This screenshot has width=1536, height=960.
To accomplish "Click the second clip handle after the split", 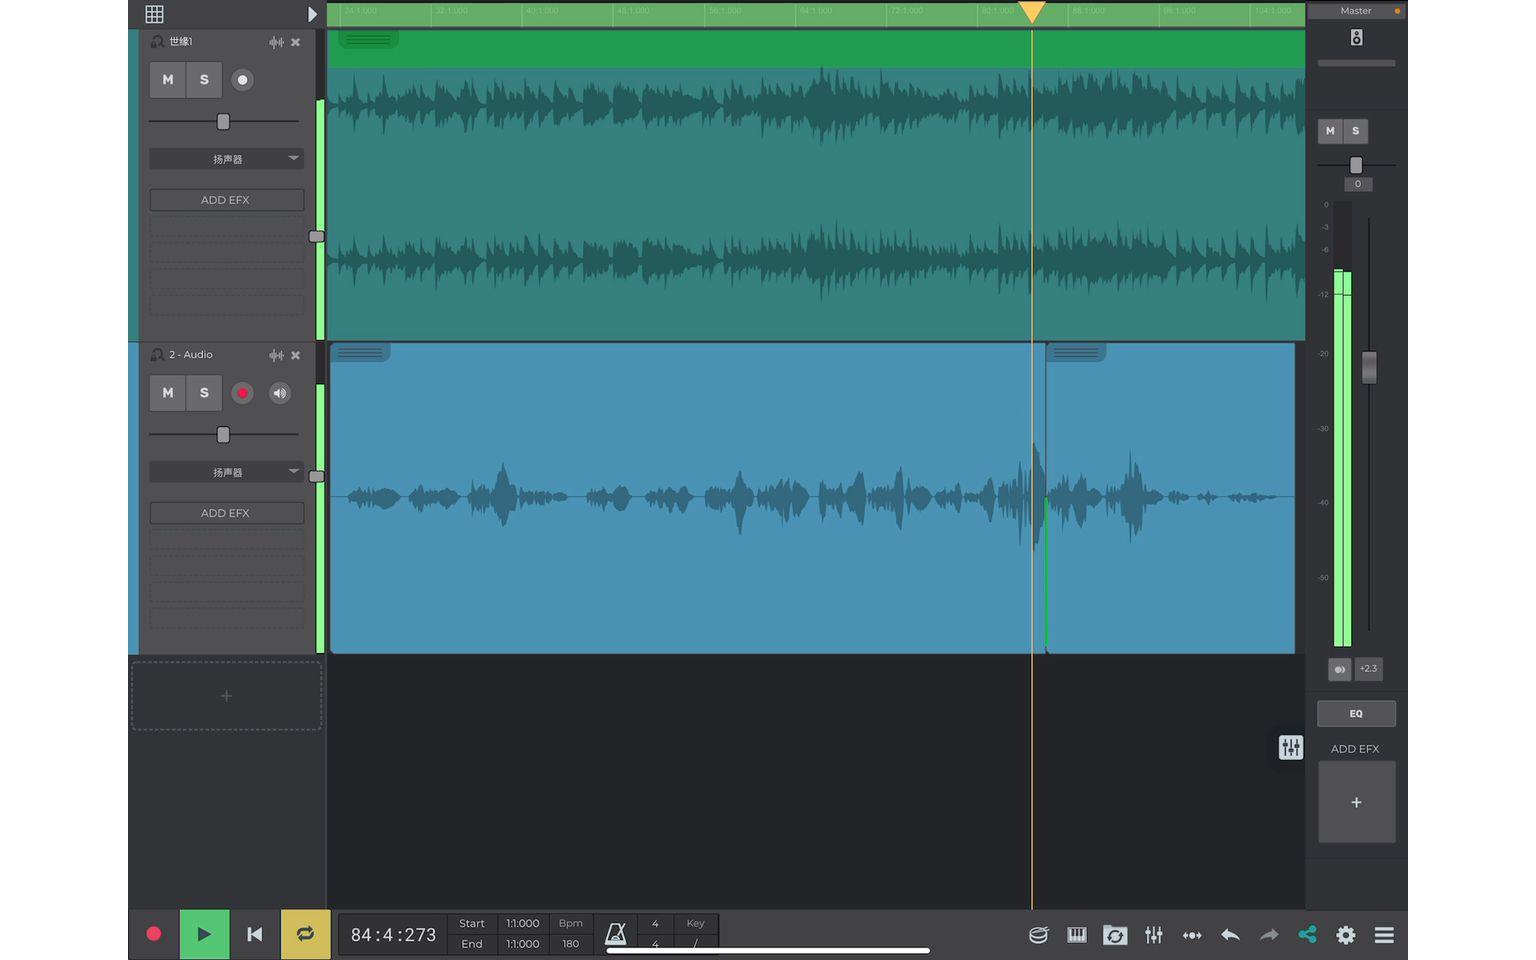I will click(1076, 353).
